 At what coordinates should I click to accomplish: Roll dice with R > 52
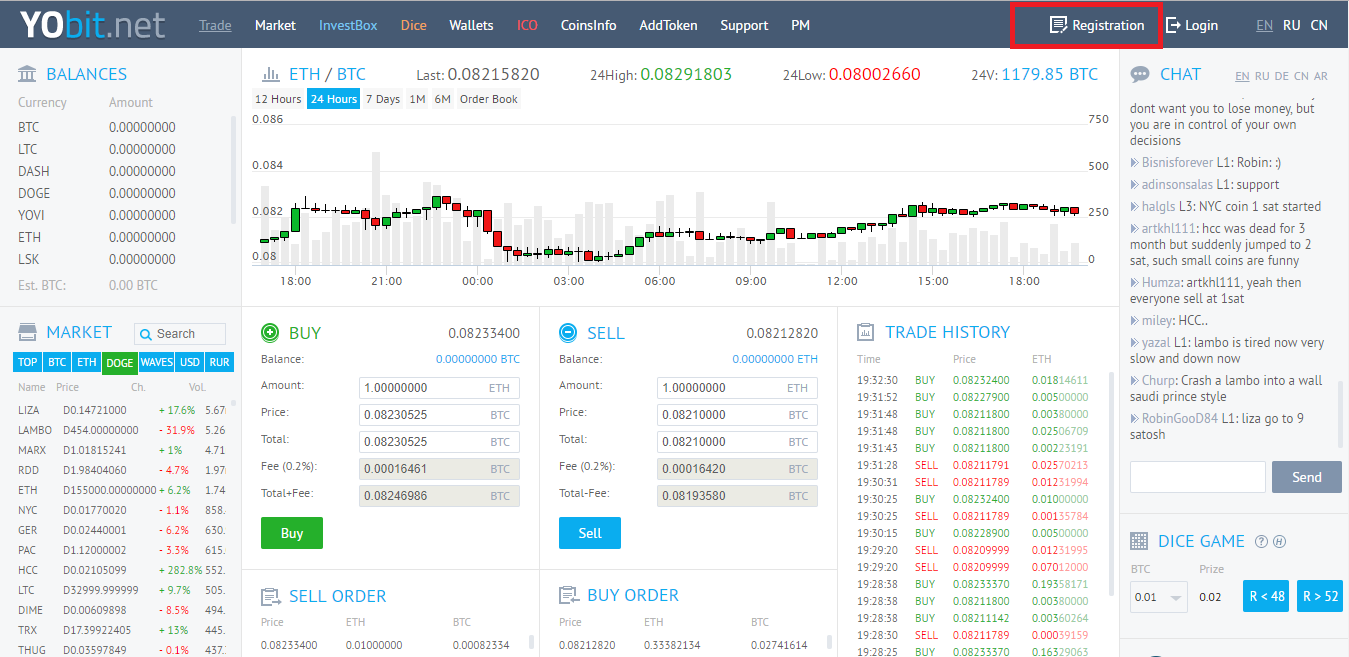tap(1320, 596)
